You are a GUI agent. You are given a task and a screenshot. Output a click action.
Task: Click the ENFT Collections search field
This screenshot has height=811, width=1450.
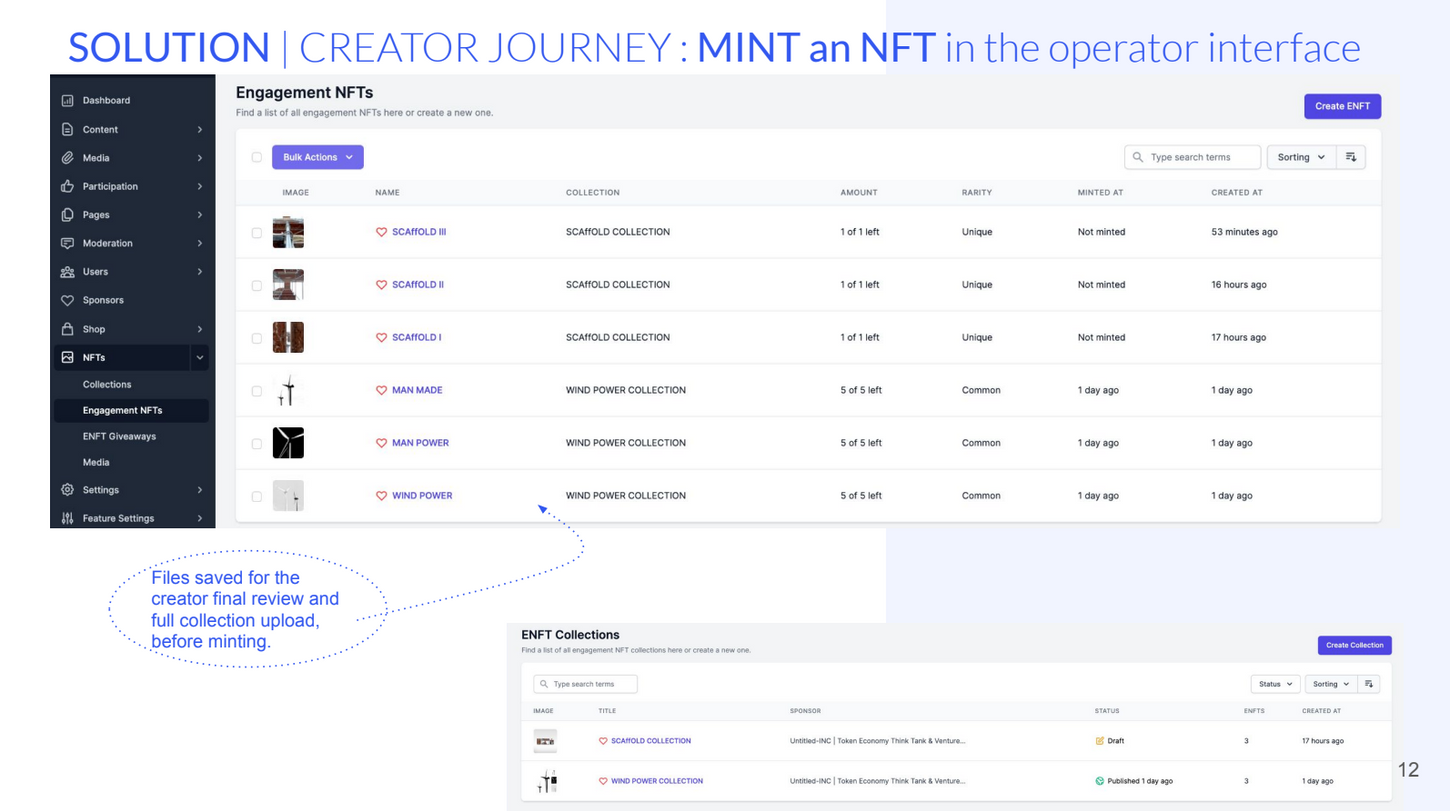click(585, 684)
